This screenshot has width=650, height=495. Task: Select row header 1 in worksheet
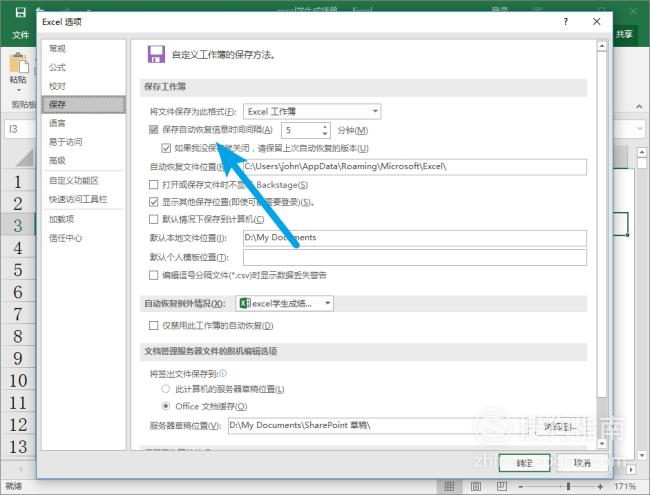coord(18,181)
